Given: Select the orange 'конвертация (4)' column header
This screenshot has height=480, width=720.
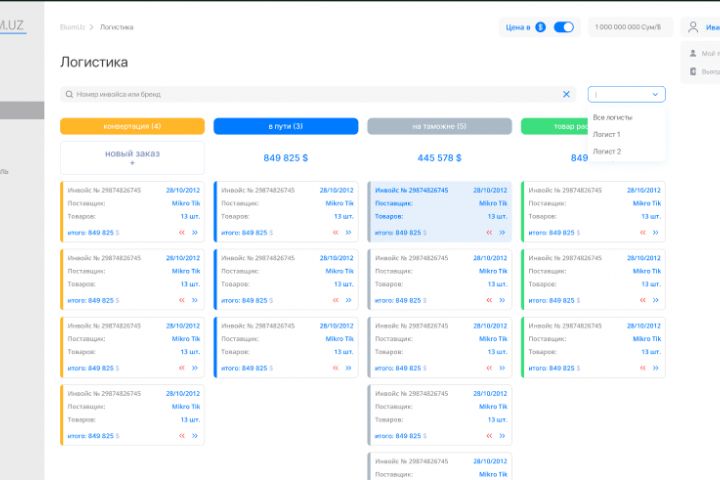Looking at the screenshot, I should 132,126.
